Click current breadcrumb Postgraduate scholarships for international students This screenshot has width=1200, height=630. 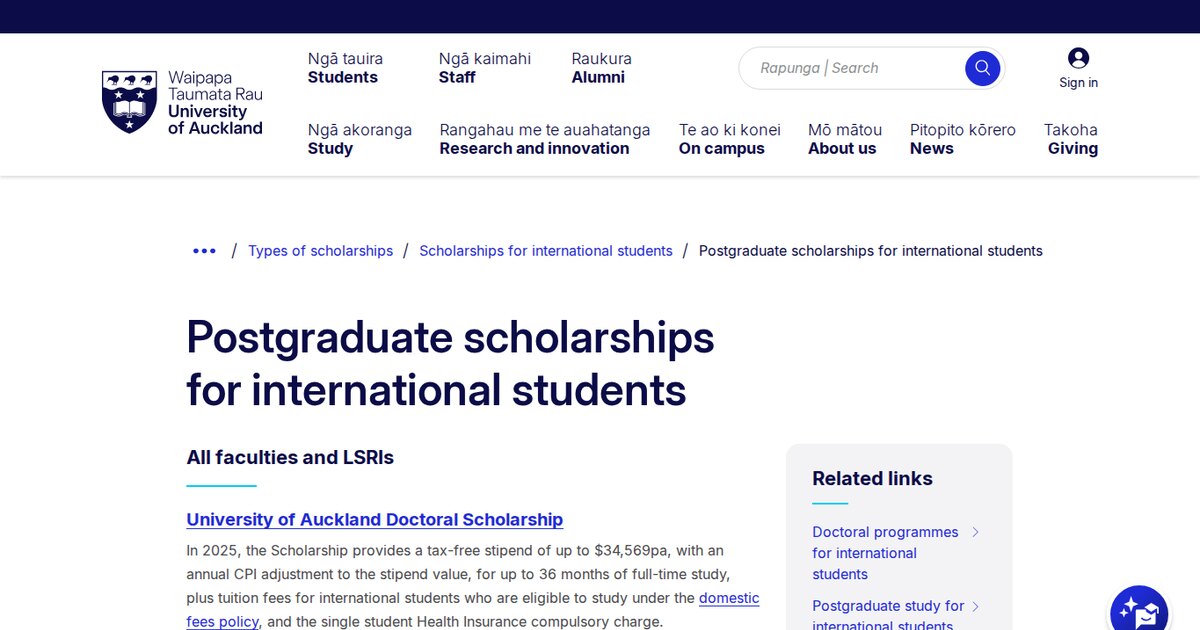click(871, 251)
